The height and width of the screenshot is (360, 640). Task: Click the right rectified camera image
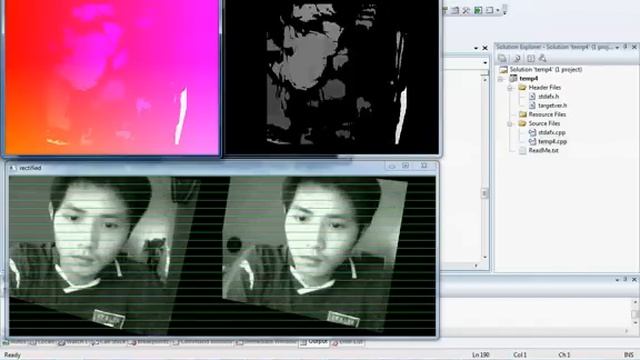[x=329, y=256]
